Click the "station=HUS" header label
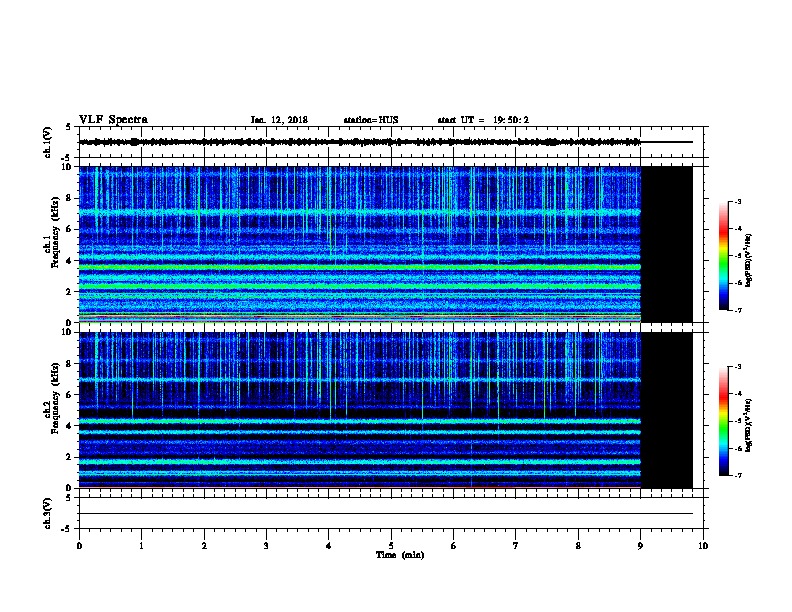 [x=371, y=120]
